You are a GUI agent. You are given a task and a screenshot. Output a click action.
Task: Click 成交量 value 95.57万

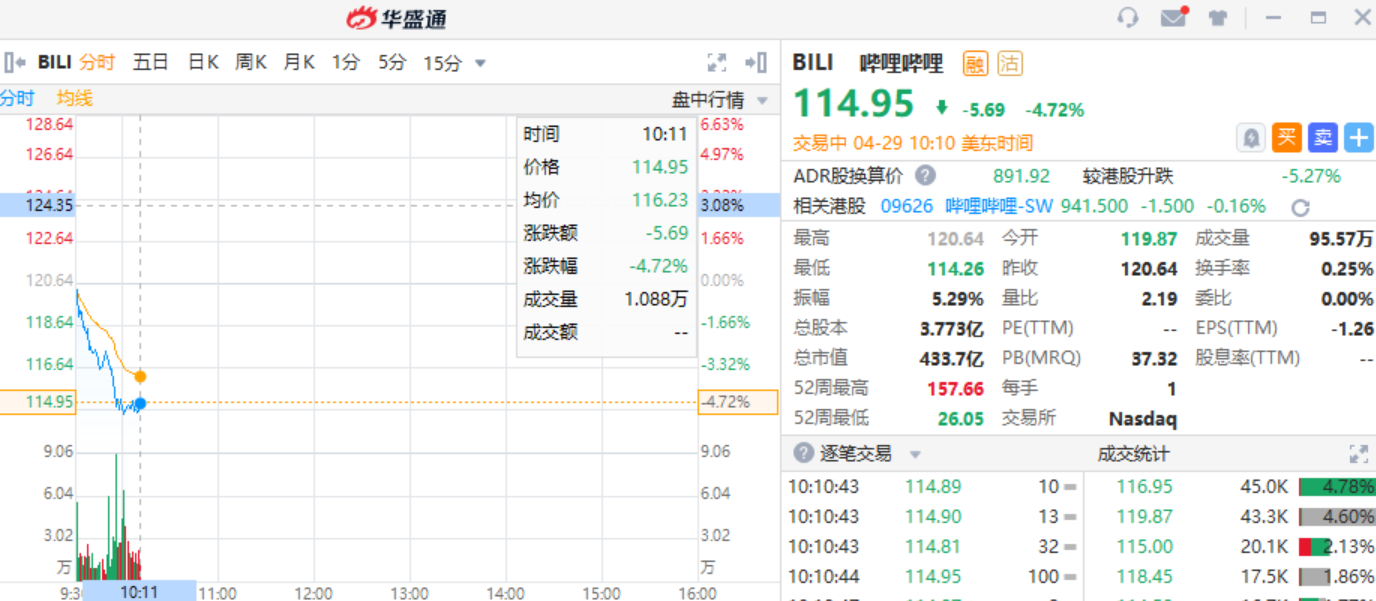click(1341, 239)
